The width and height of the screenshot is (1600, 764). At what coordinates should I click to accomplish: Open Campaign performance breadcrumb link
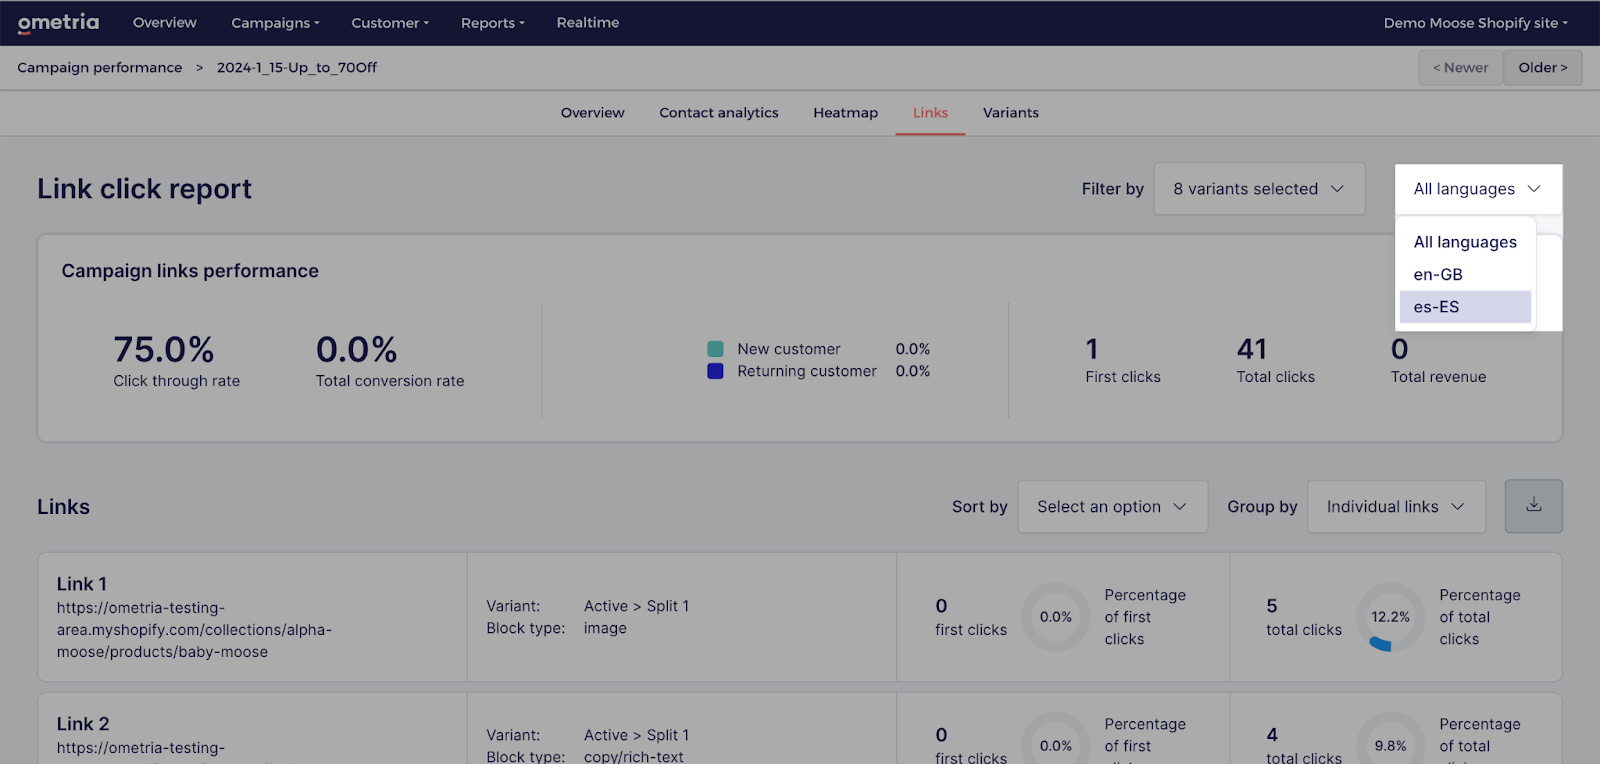click(100, 68)
